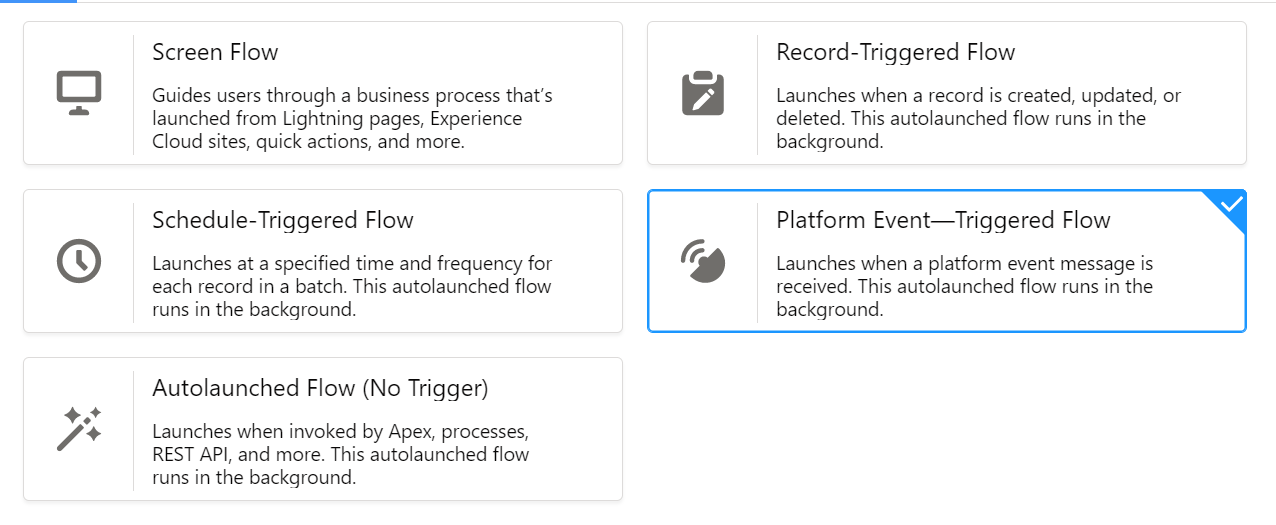Select Platform Event—Triggered Flow title

943,220
